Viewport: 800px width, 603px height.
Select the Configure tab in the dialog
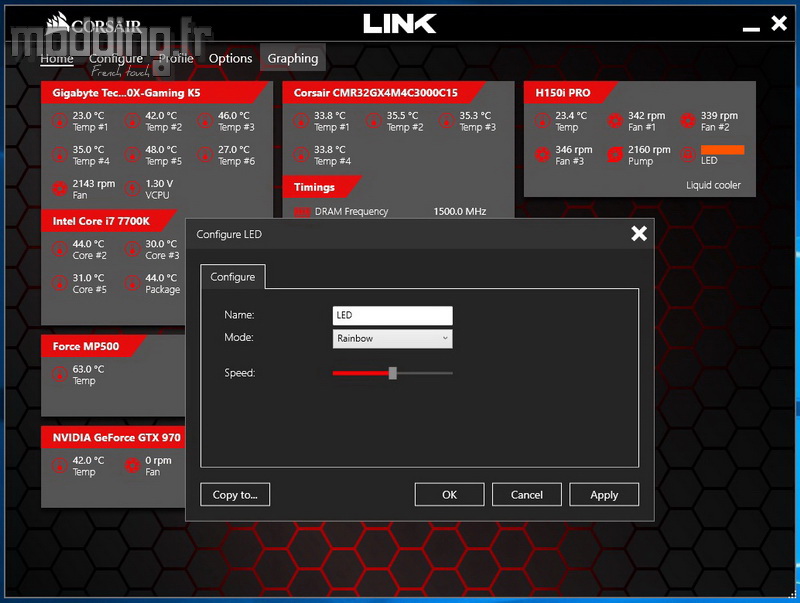[233, 277]
